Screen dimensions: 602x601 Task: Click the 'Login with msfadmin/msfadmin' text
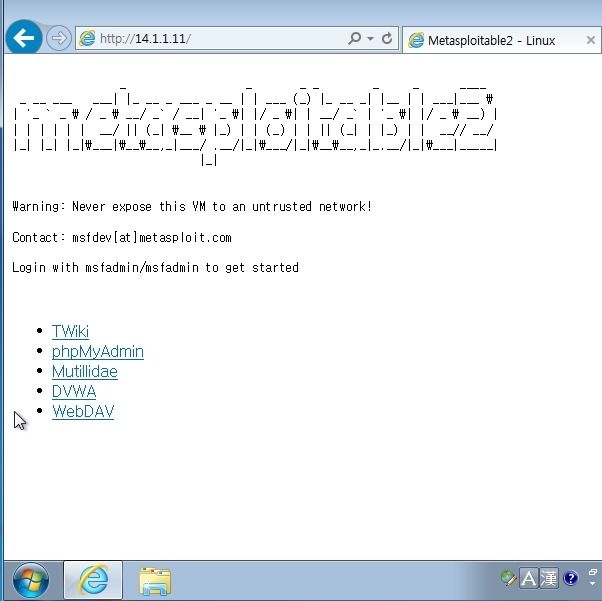click(x=155, y=267)
